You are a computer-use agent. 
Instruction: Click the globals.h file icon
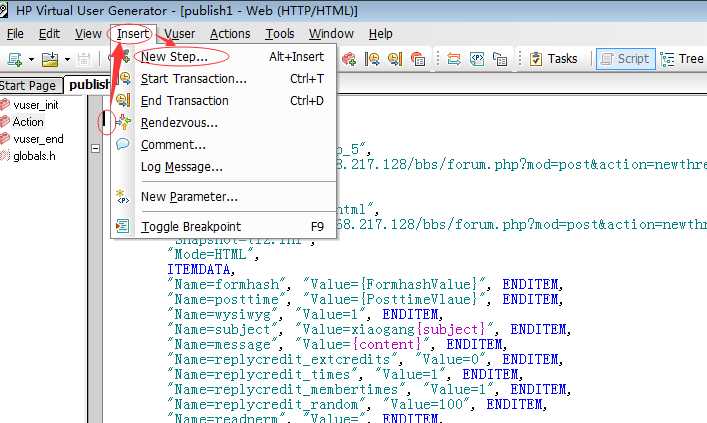[5, 156]
